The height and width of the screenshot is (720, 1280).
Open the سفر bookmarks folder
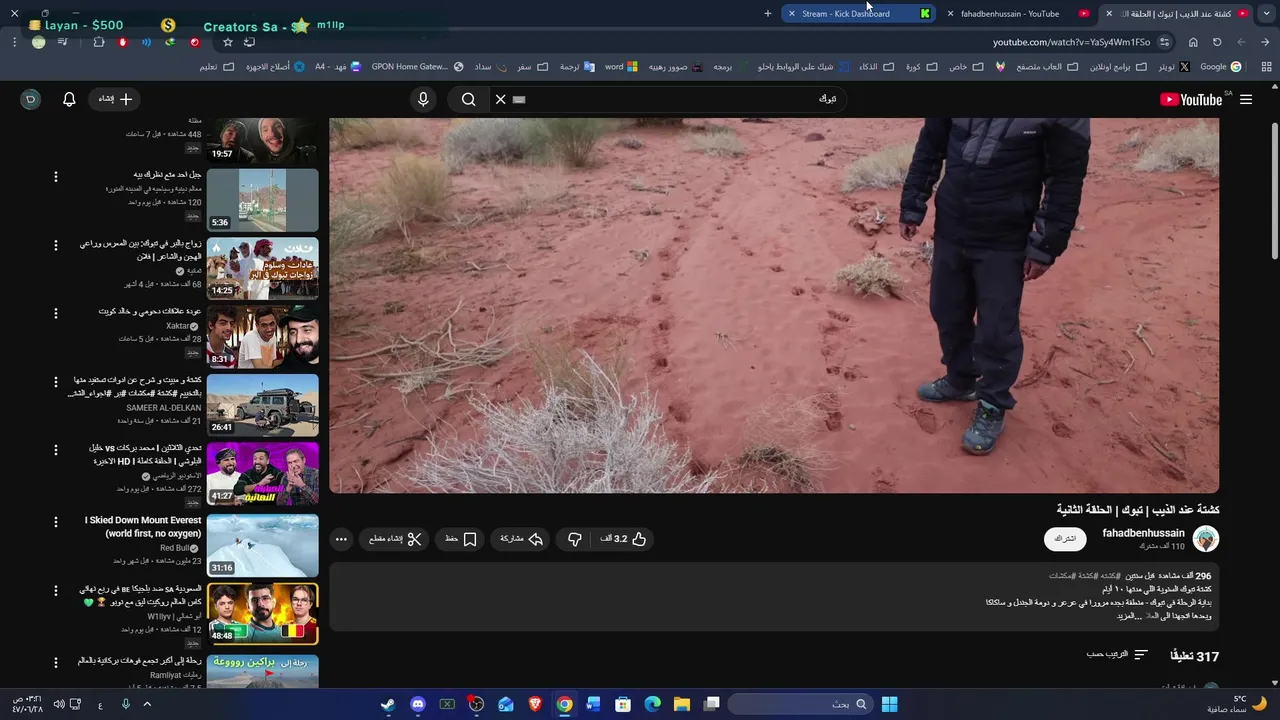(532, 67)
